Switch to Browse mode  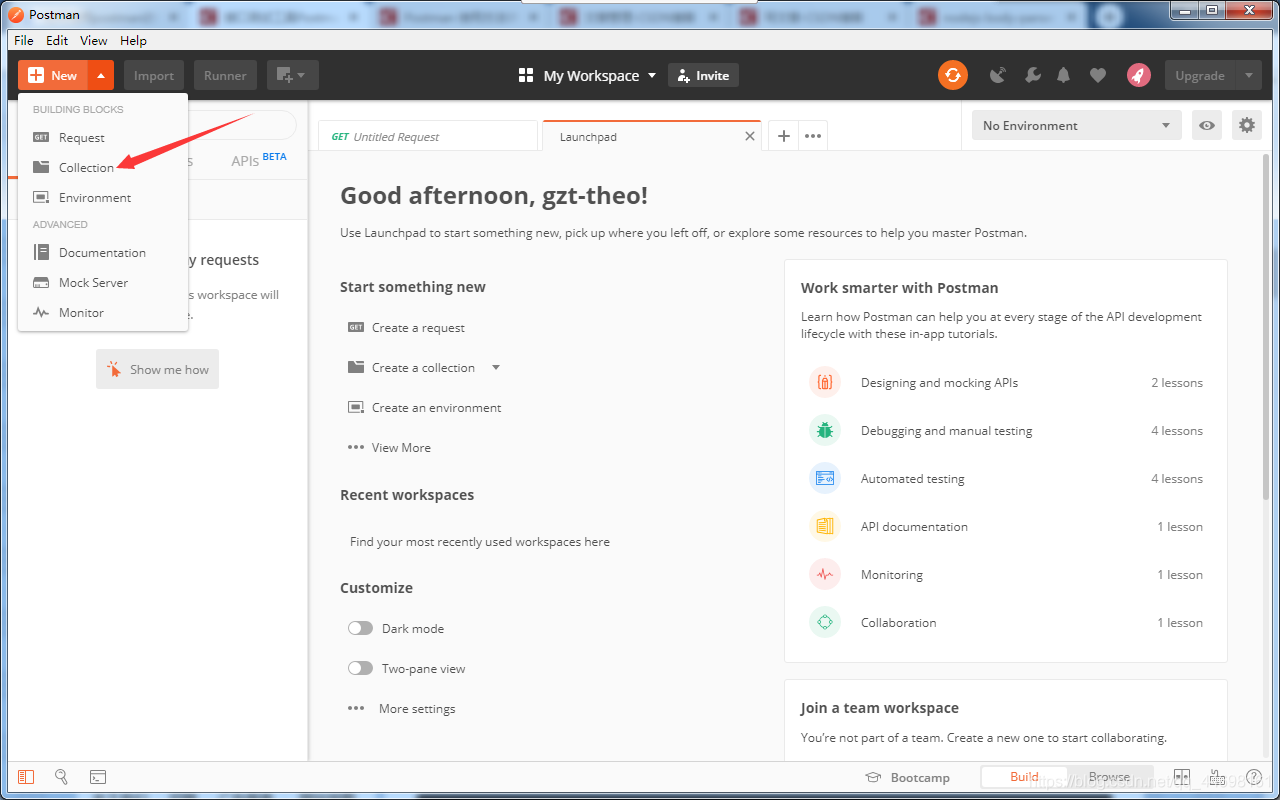1109,777
